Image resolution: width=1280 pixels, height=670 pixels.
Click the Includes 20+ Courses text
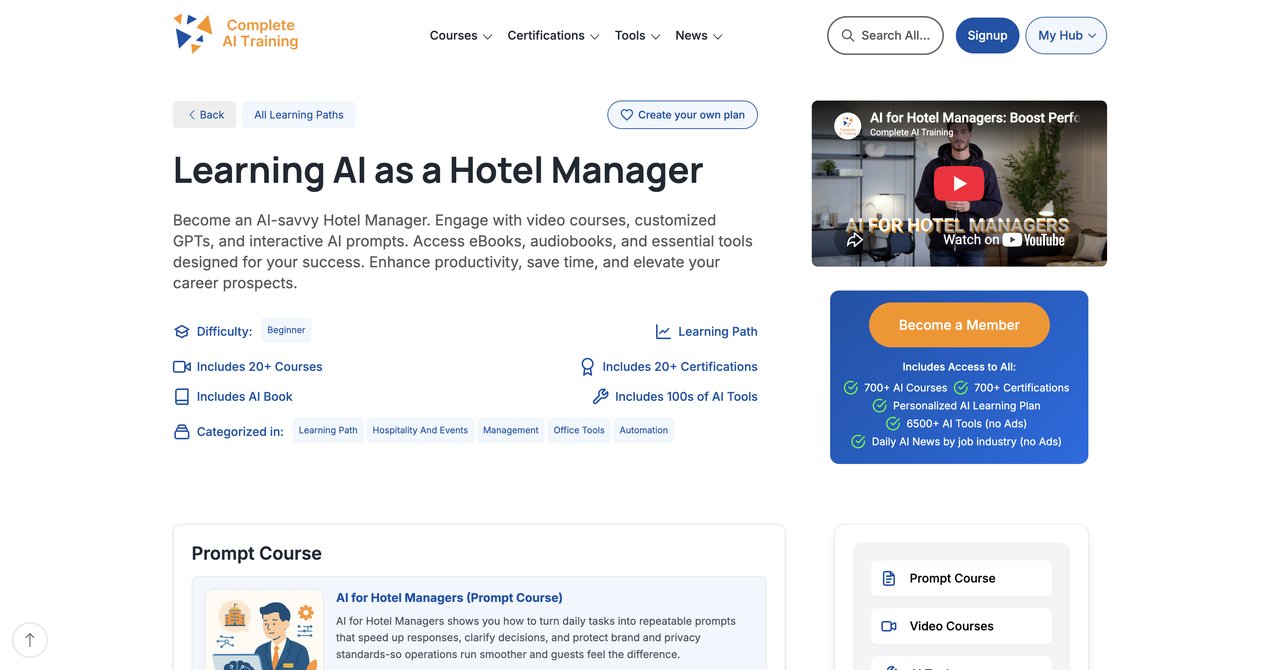[260, 367]
